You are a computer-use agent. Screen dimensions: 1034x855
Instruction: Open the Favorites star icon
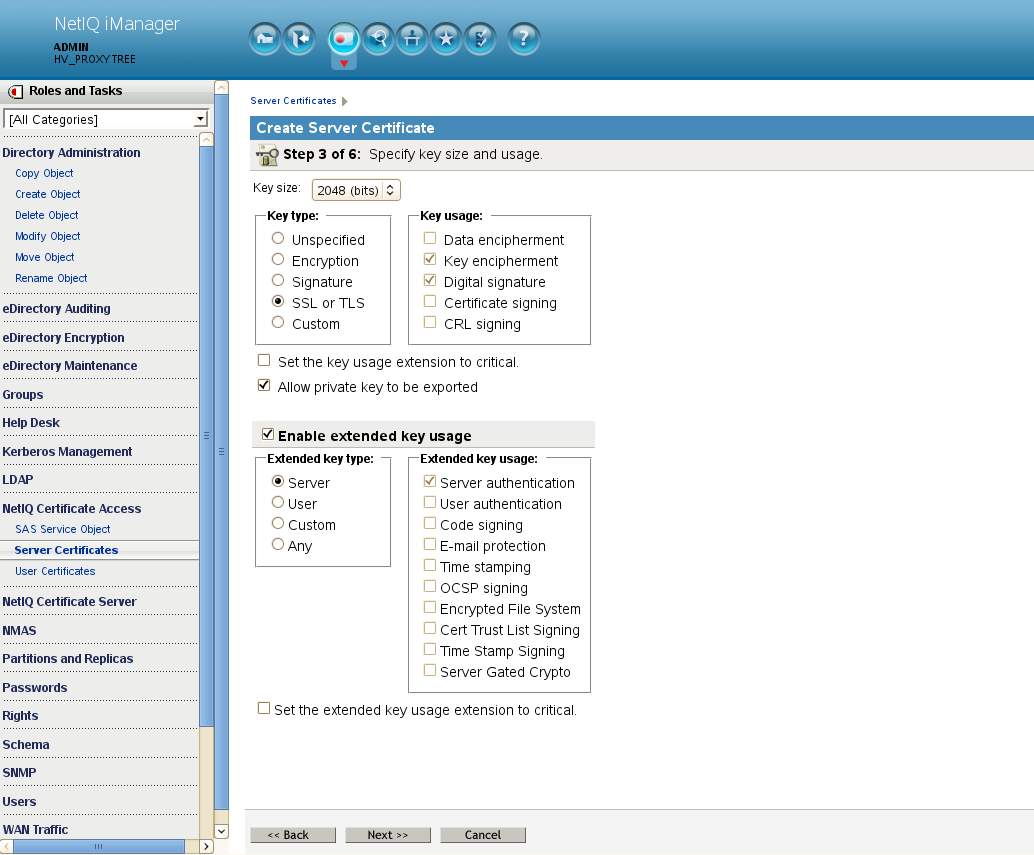[446, 39]
